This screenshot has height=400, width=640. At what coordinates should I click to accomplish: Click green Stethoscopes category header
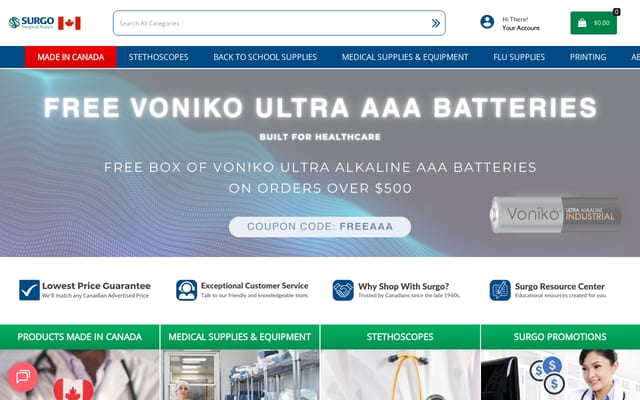pos(400,337)
